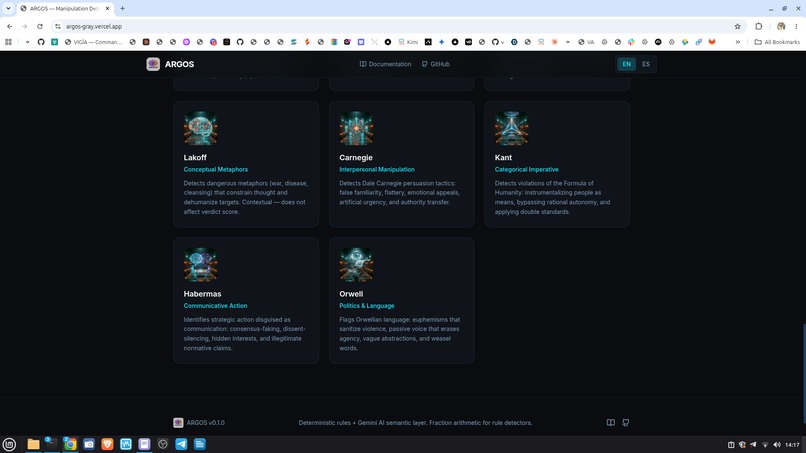This screenshot has height=453, width=806.
Task: Open Telegram from the taskbar
Action: coord(181,444)
